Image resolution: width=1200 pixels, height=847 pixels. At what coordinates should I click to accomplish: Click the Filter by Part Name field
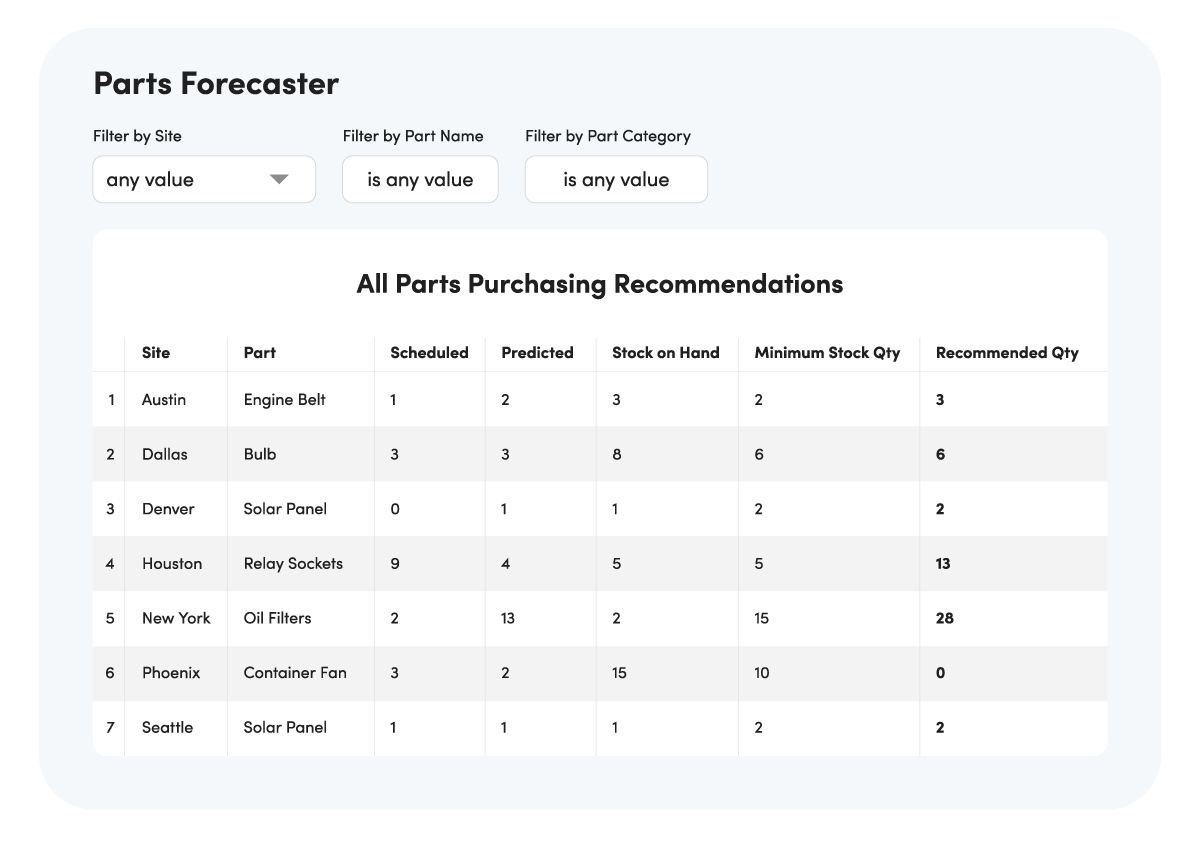tap(420, 180)
